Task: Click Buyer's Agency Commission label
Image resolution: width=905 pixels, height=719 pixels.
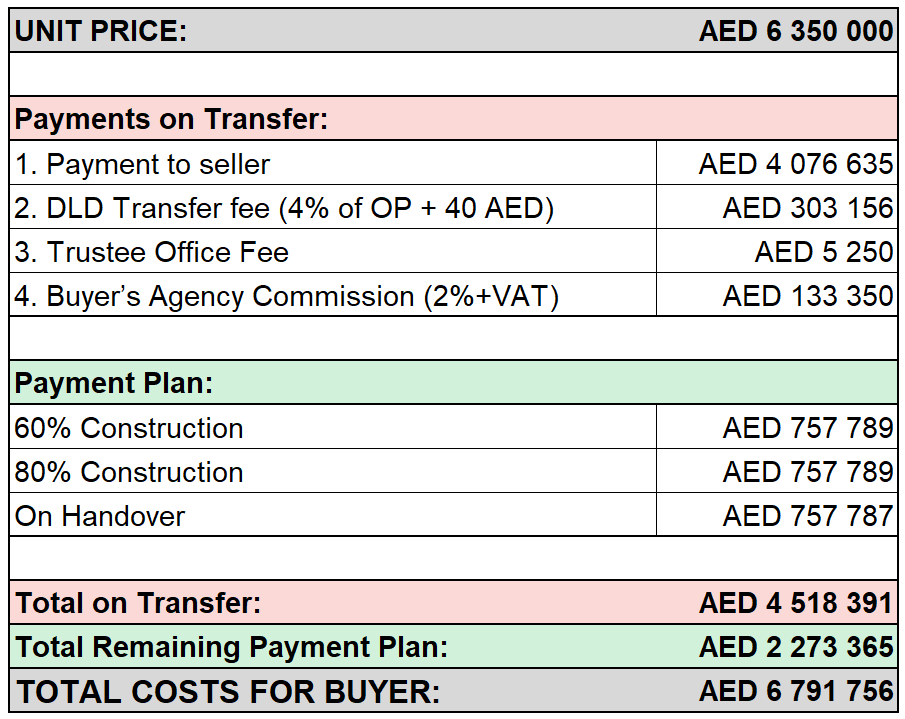Action: 286,296
